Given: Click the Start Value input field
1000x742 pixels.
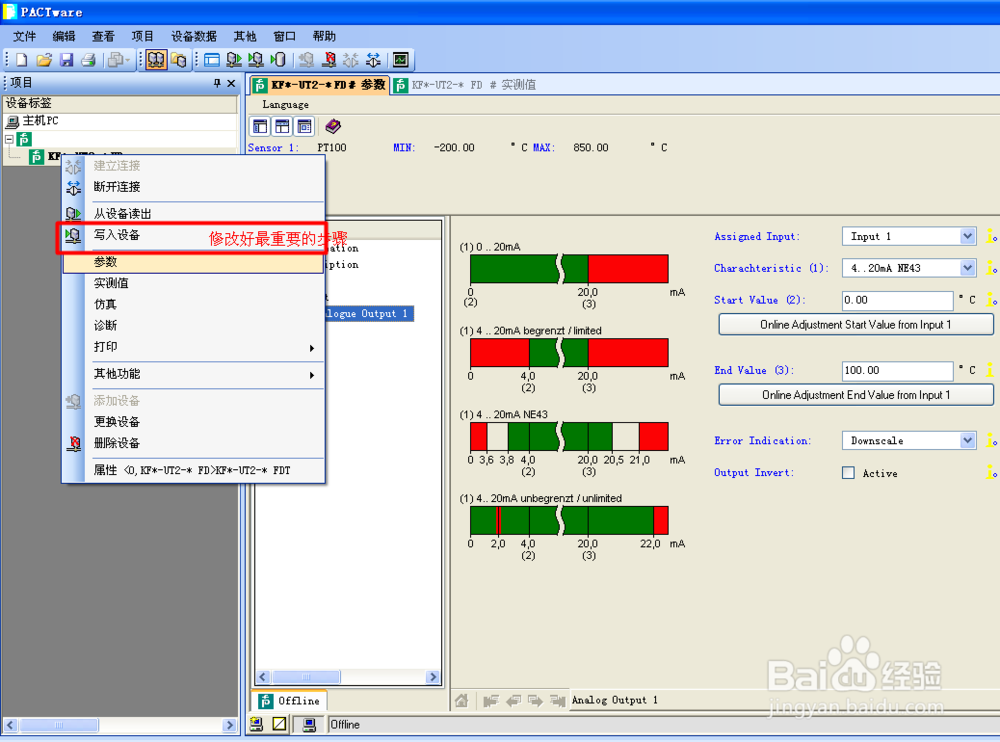Looking at the screenshot, I should 897,300.
